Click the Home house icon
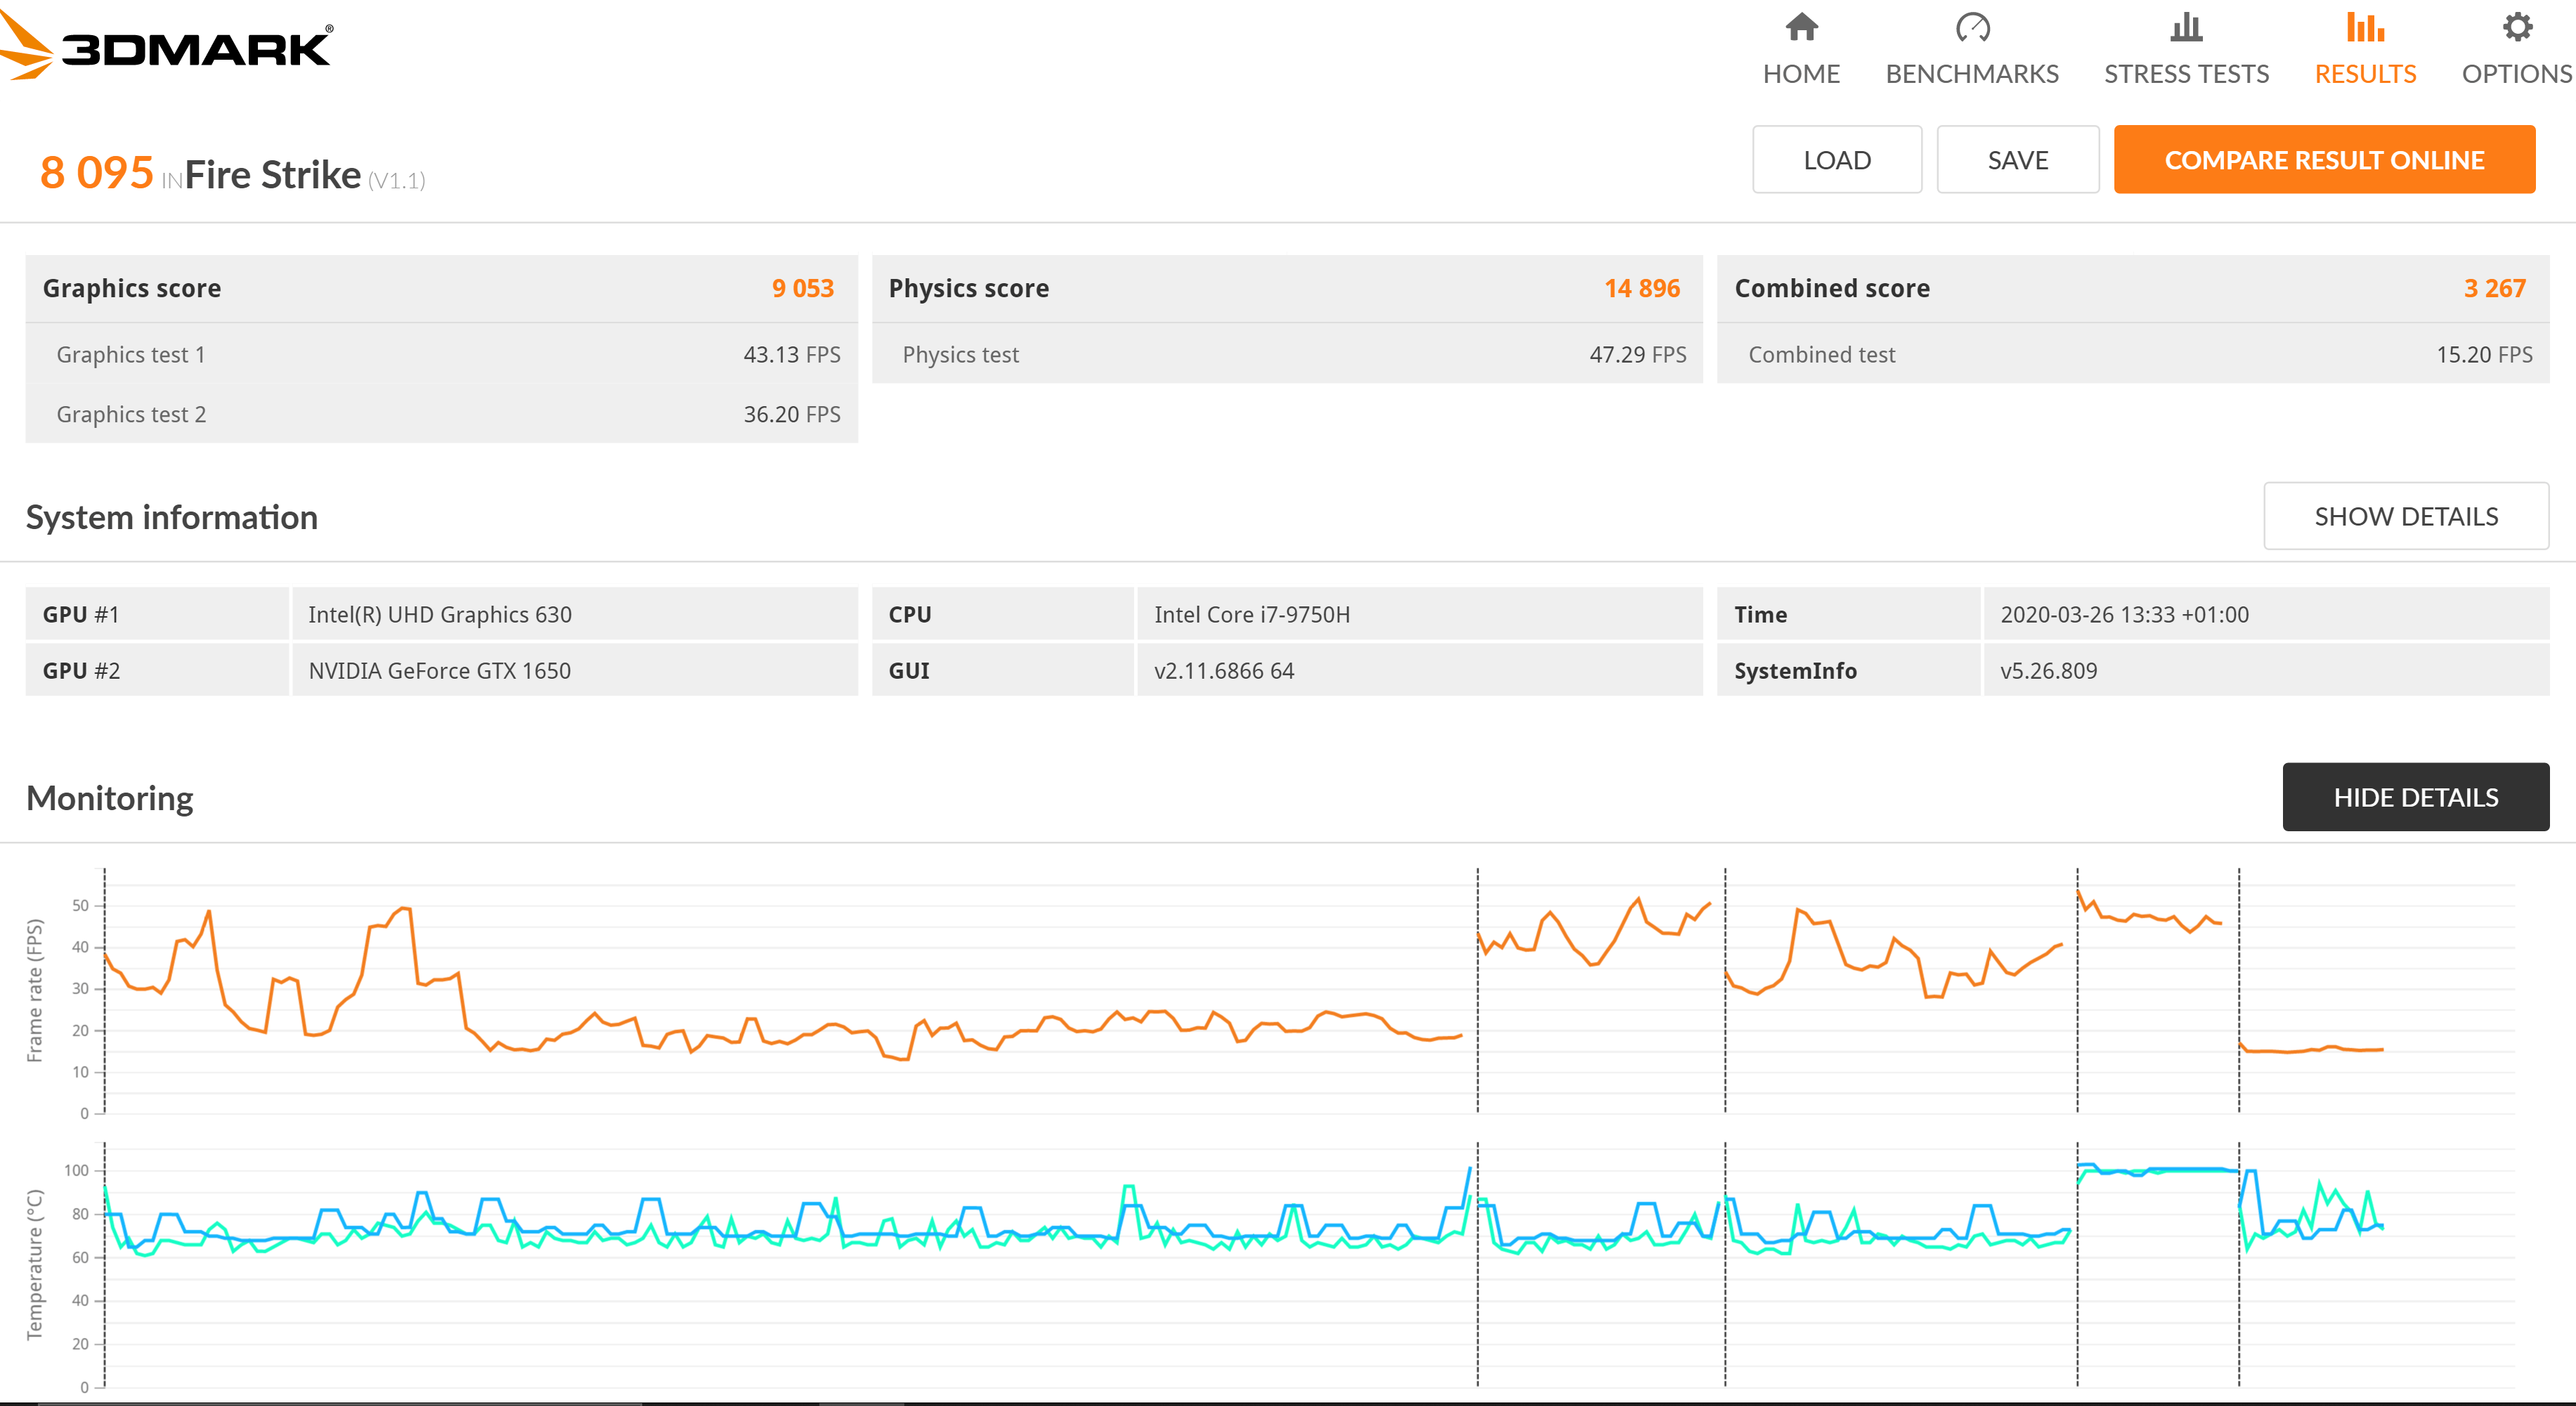Viewport: 2576px width, 1406px height. (x=1801, y=27)
